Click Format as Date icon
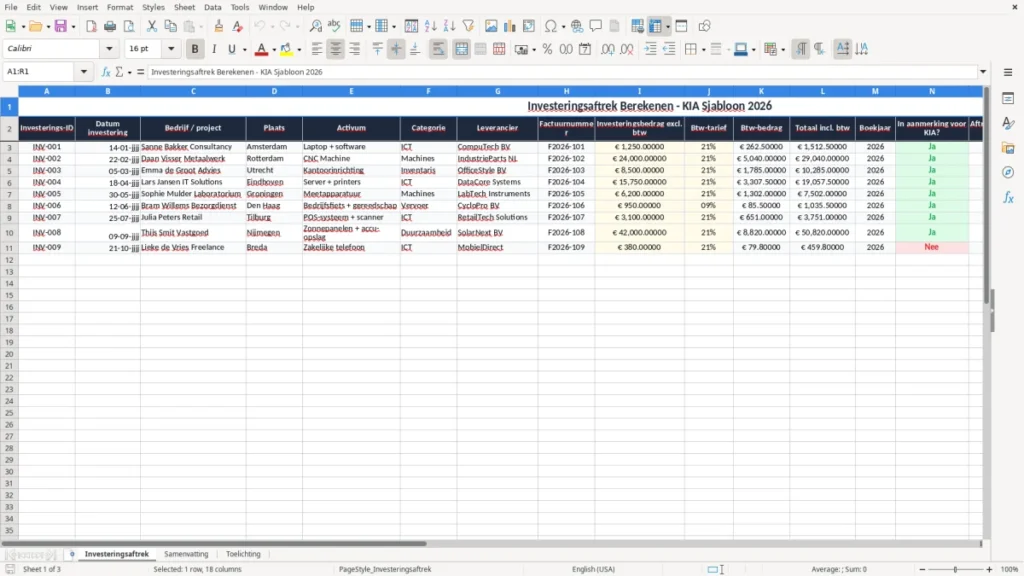 (x=585, y=49)
